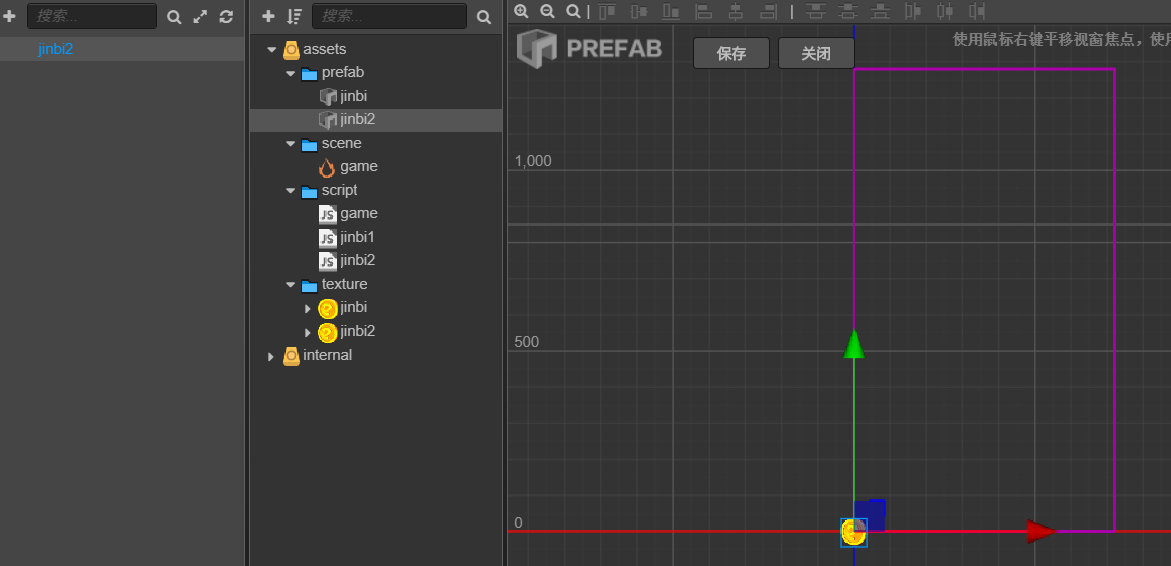Viewport: 1171px width, 566px height.
Task: Focus the assets panel search field
Action: tap(389, 16)
